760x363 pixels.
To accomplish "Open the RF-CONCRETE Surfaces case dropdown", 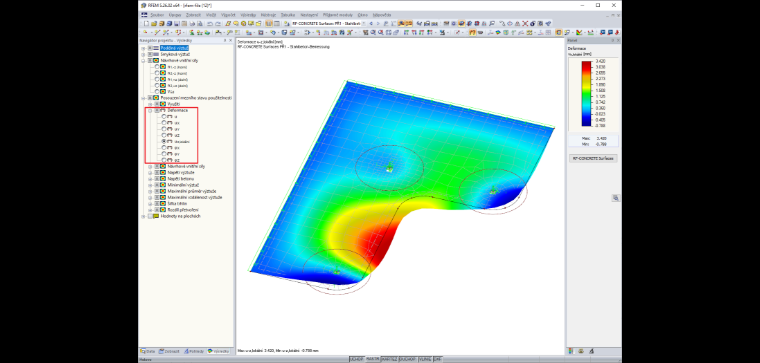I will tap(364, 23).
